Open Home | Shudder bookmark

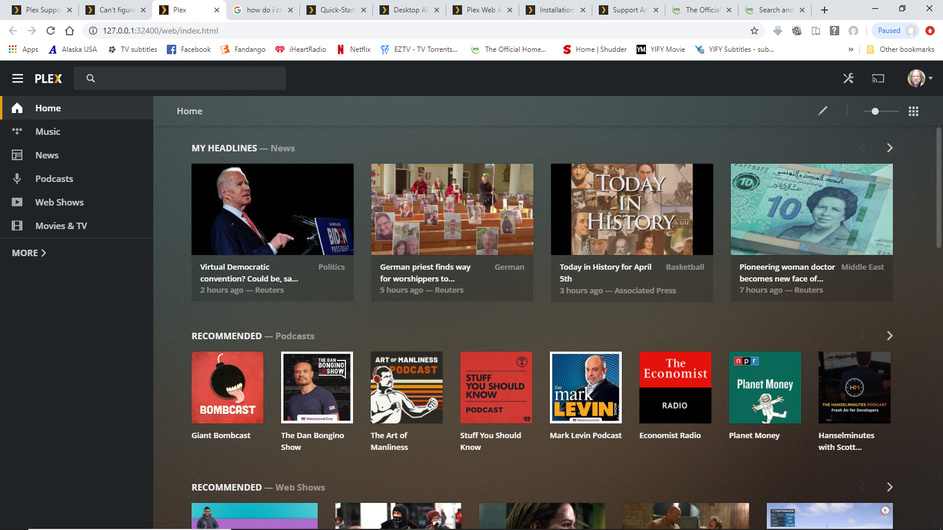coord(594,49)
